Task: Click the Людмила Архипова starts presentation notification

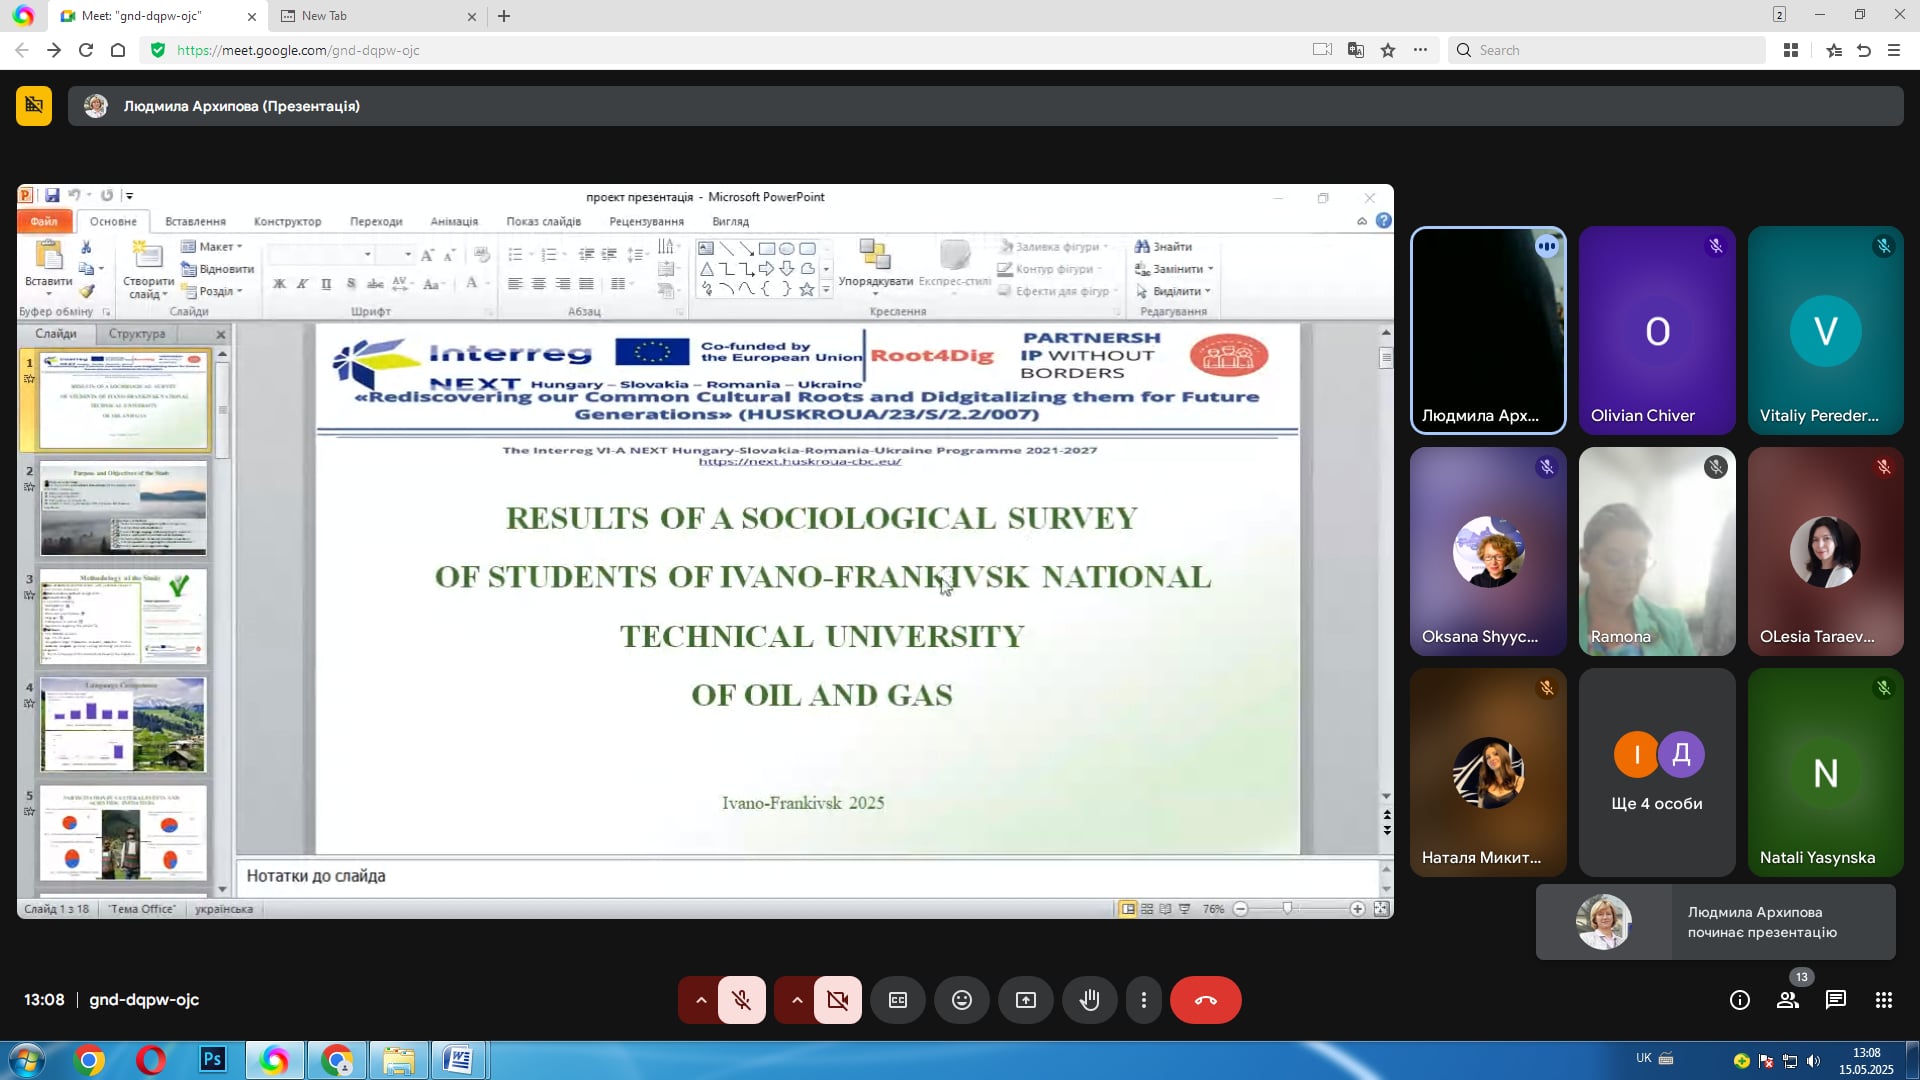Action: (x=1716, y=922)
